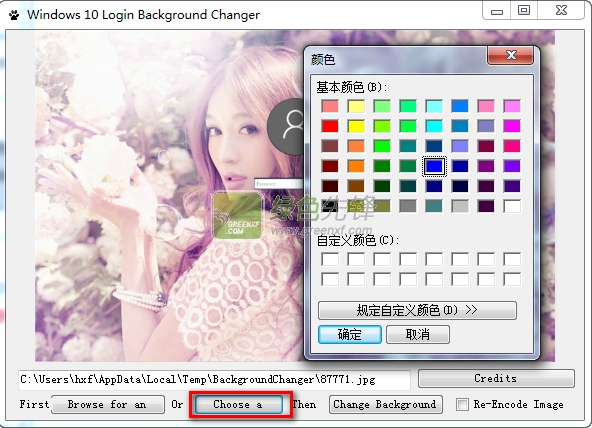Select the dark red swatch in the fourth row
Image resolution: width=592 pixels, height=428 pixels.
point(330,166)
